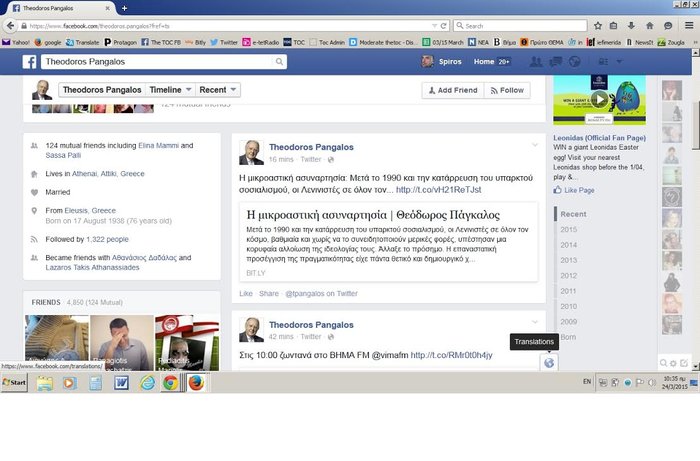Open friend requests icon in Facebook header
The height and width of the screenshot is (461, 700).
(536, 62)
